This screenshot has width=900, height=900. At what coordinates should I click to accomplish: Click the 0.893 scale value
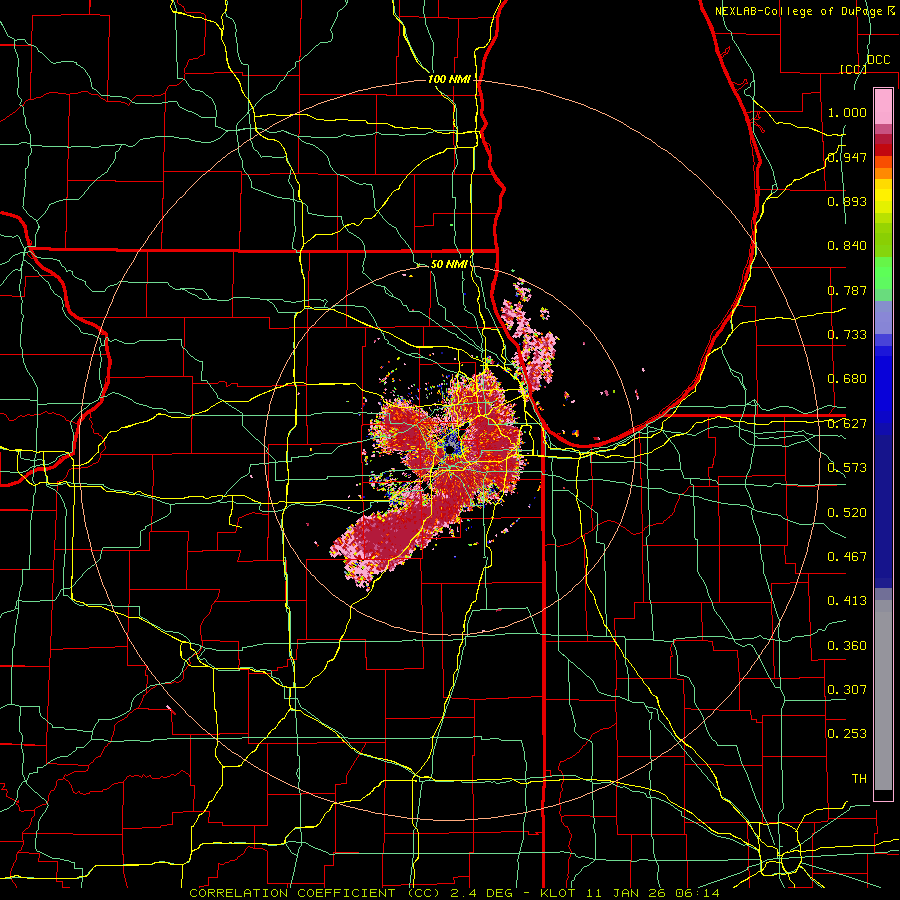point(847,201)
